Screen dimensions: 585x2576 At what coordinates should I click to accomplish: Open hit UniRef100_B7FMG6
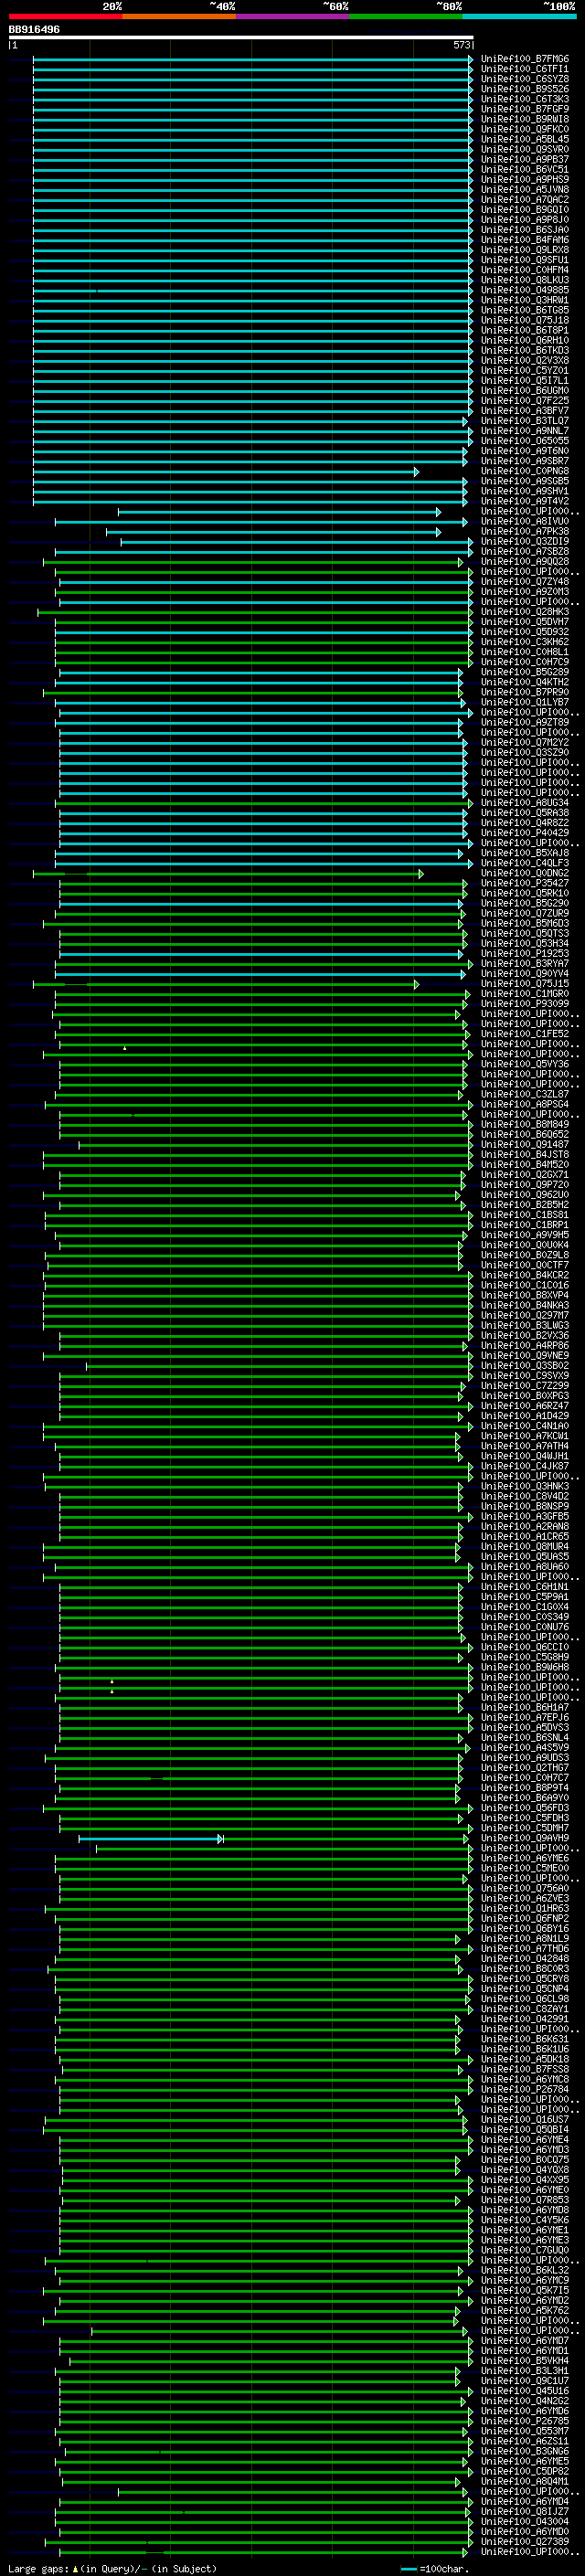pyautogui.click(x=524, y=59)
